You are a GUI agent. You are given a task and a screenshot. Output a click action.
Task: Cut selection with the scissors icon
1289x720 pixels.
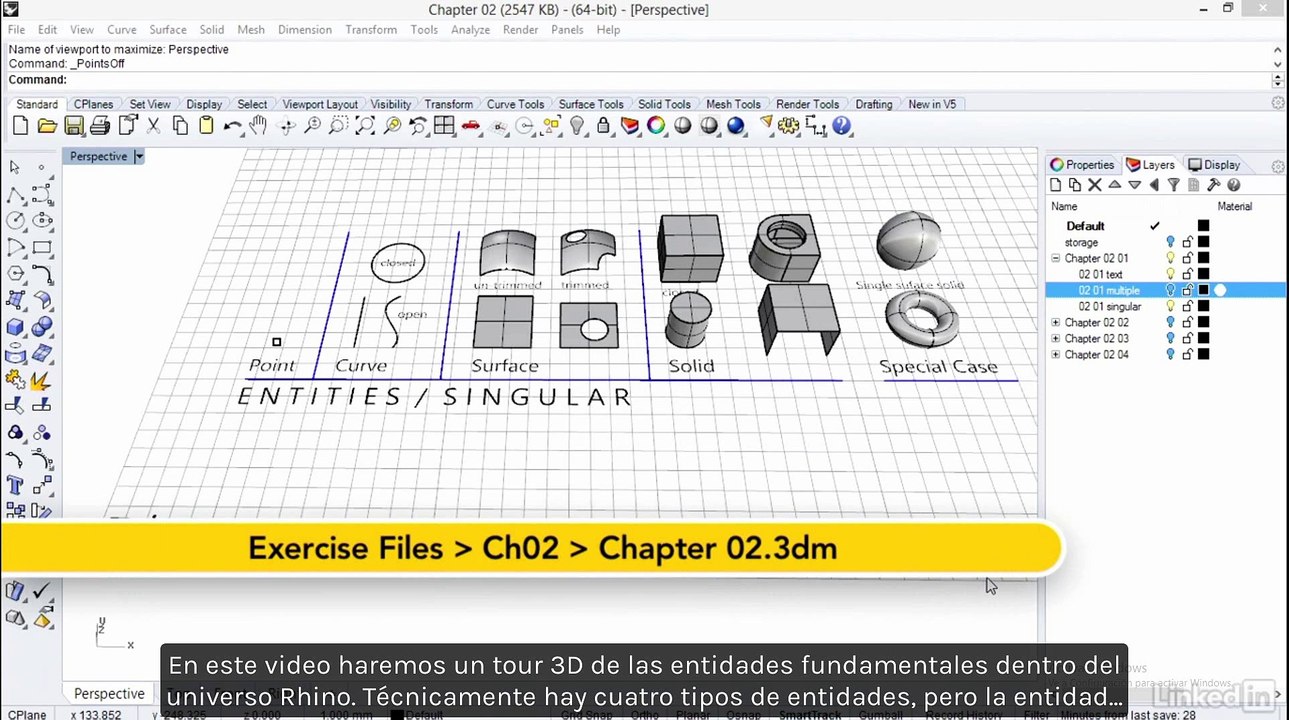coord(154,126)
